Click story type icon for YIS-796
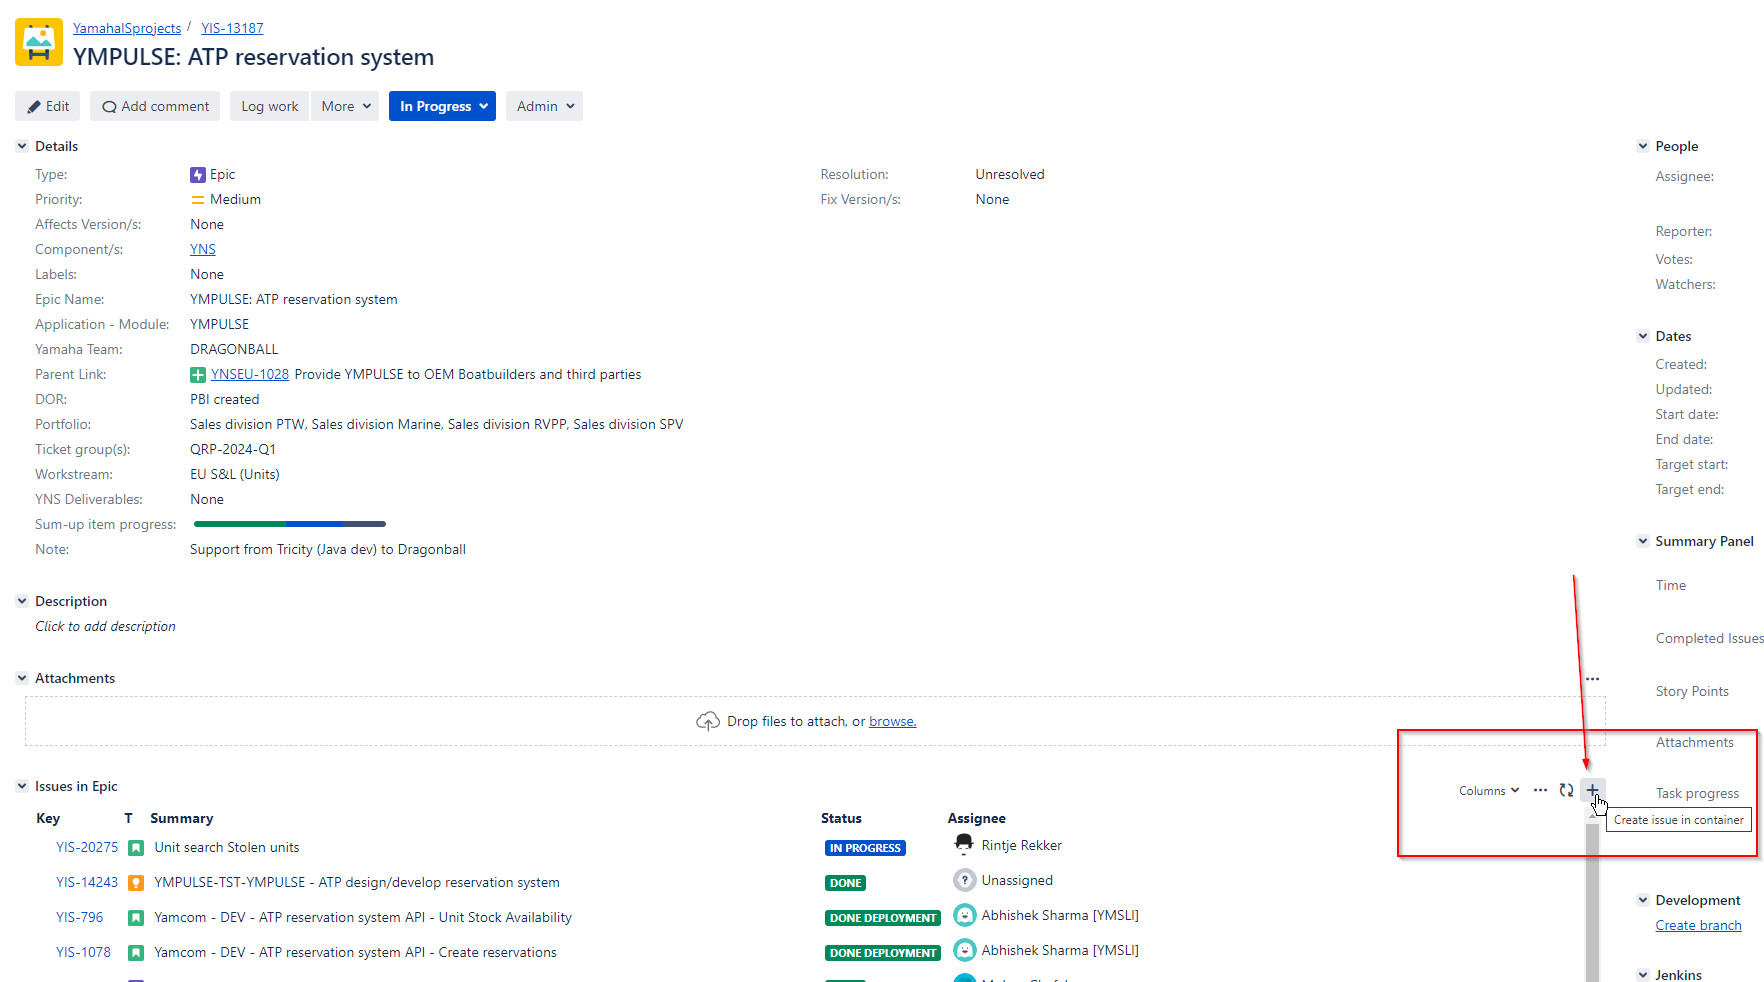1764x982 pixels. [x=136, y=918]
